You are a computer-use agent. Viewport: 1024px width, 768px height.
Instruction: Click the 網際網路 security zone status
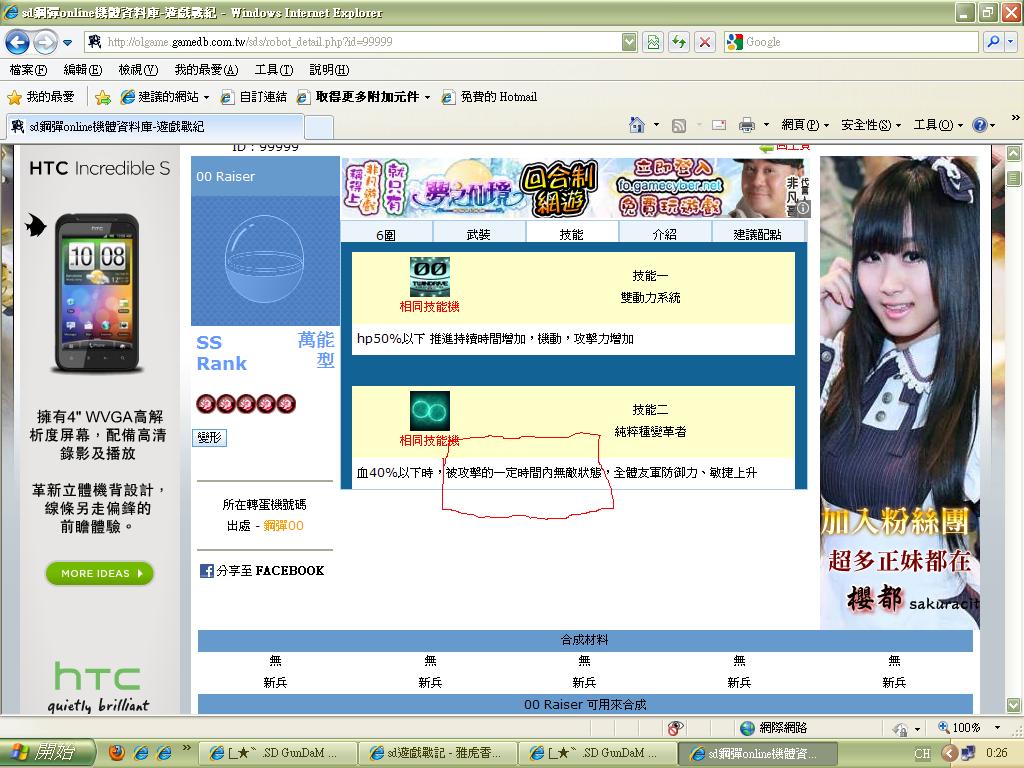click(x=774, y=728)
